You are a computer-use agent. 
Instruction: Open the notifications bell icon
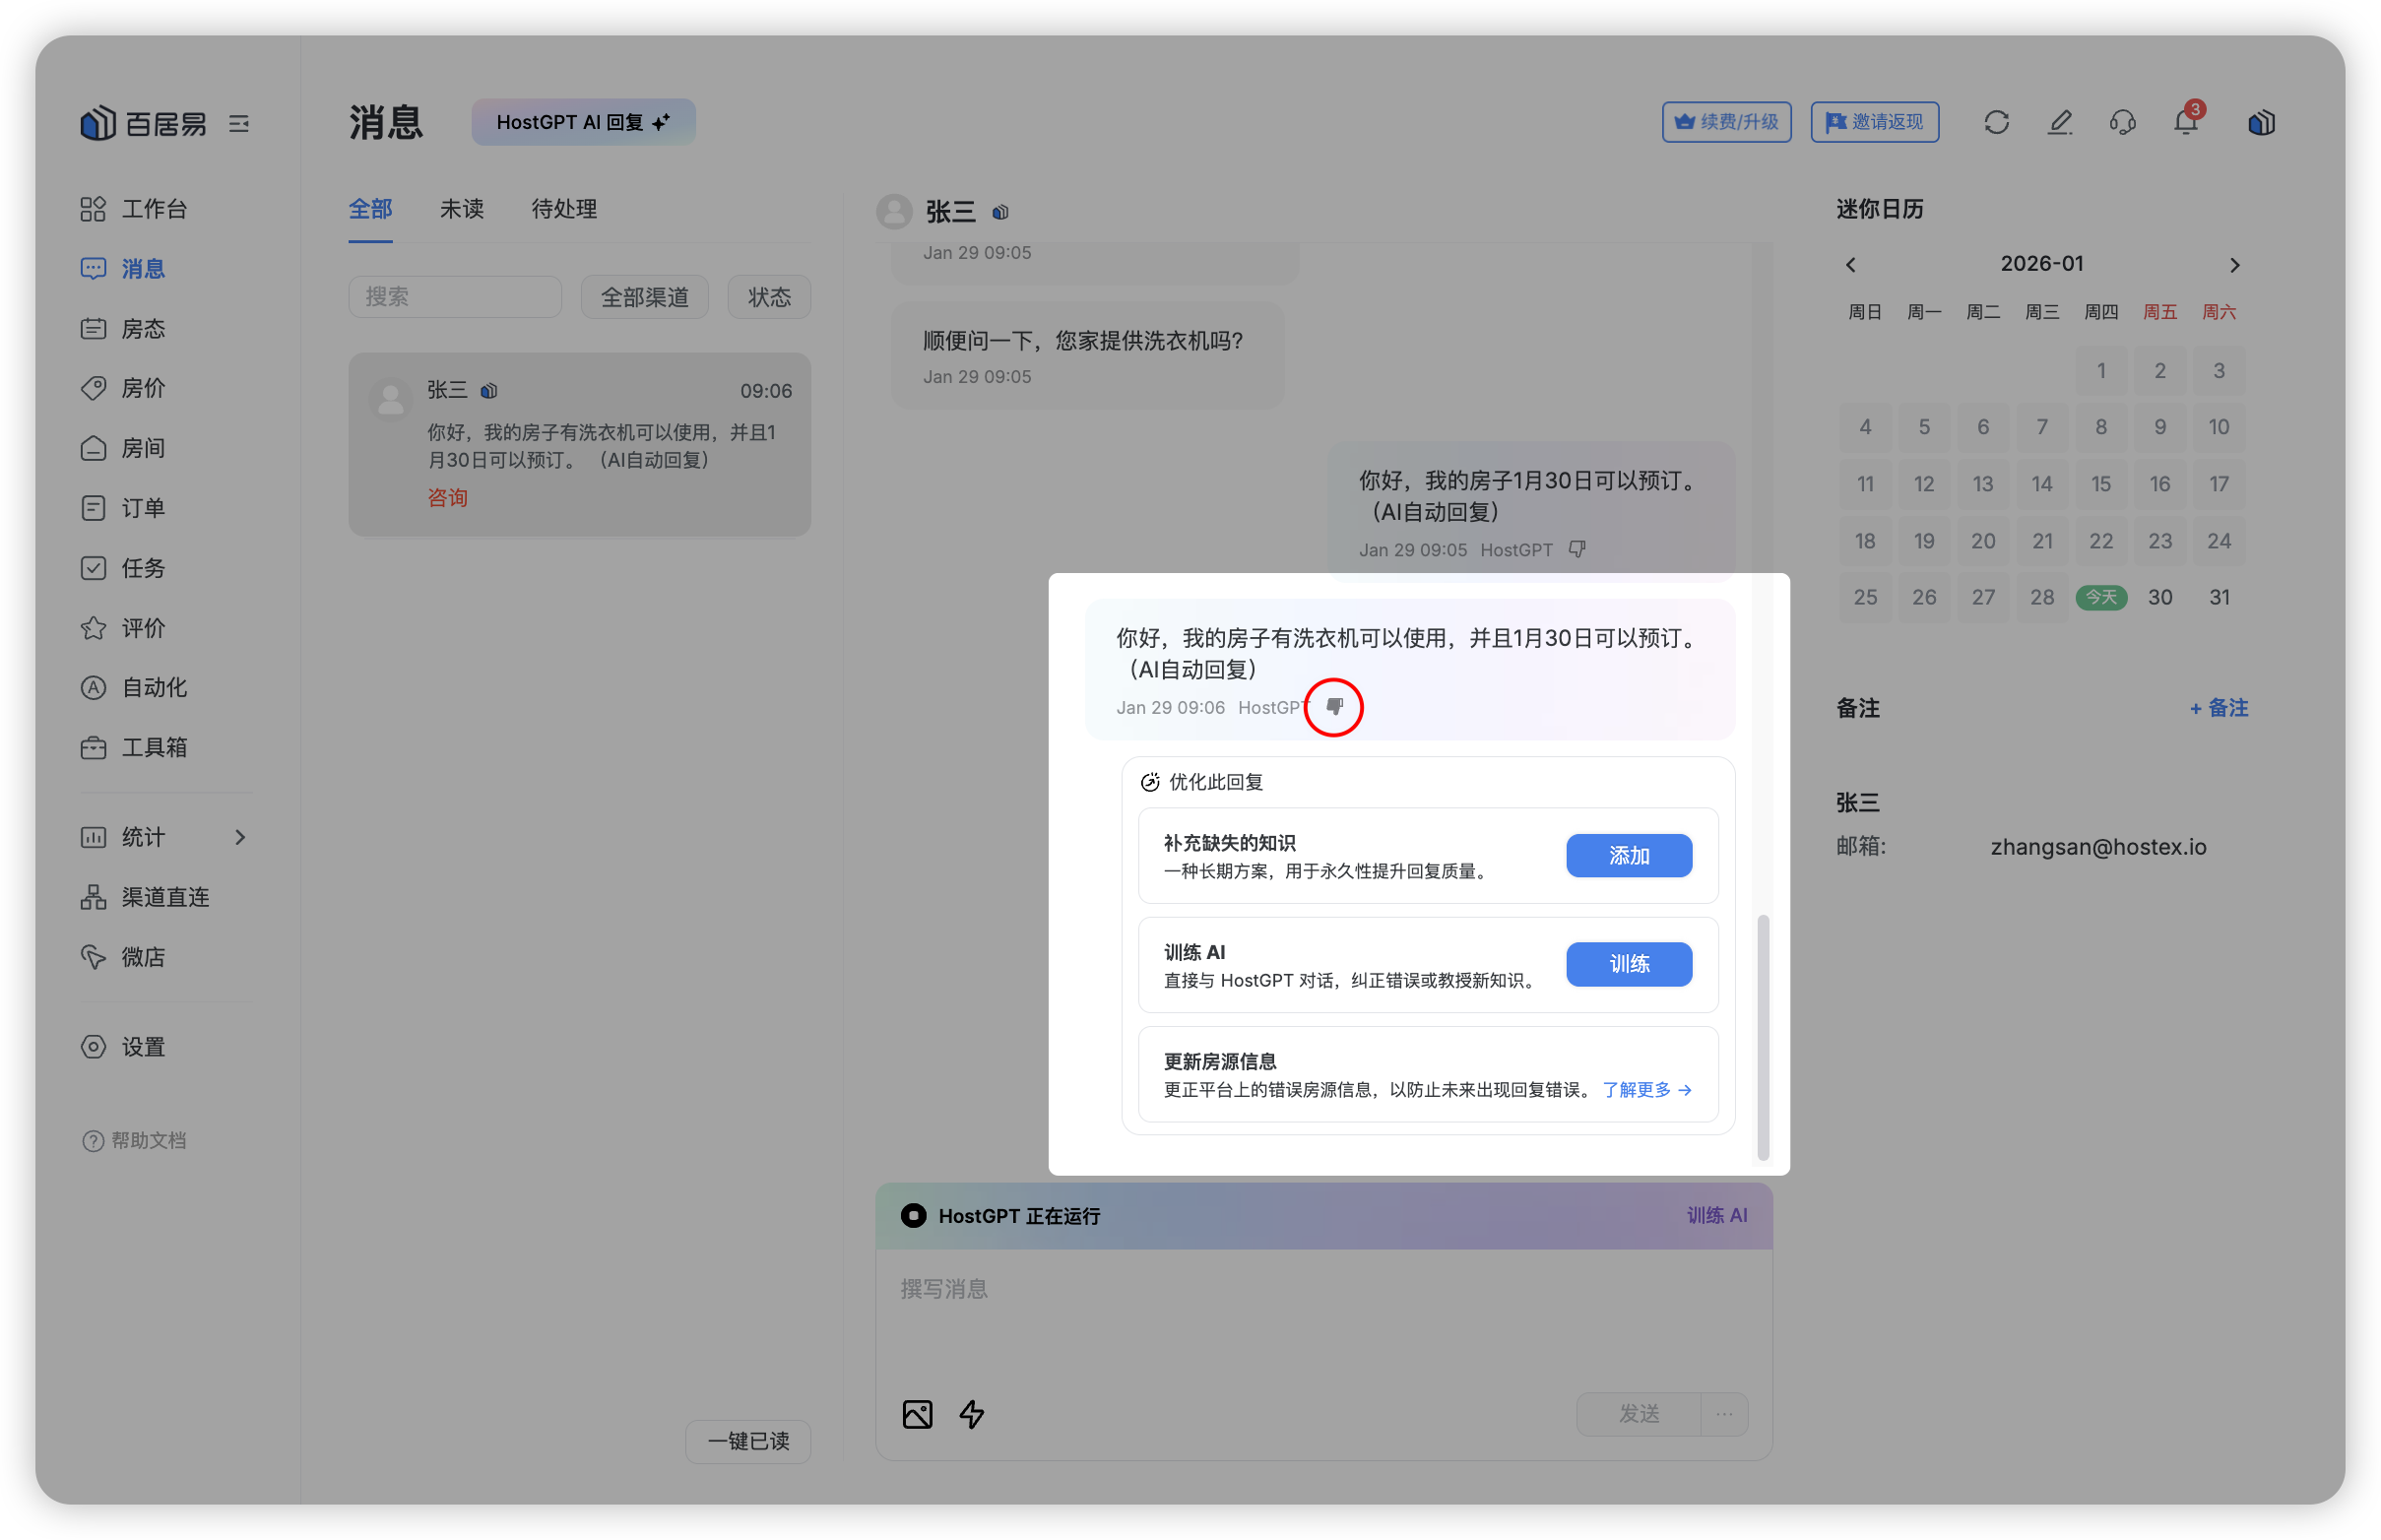(2185, 123)
